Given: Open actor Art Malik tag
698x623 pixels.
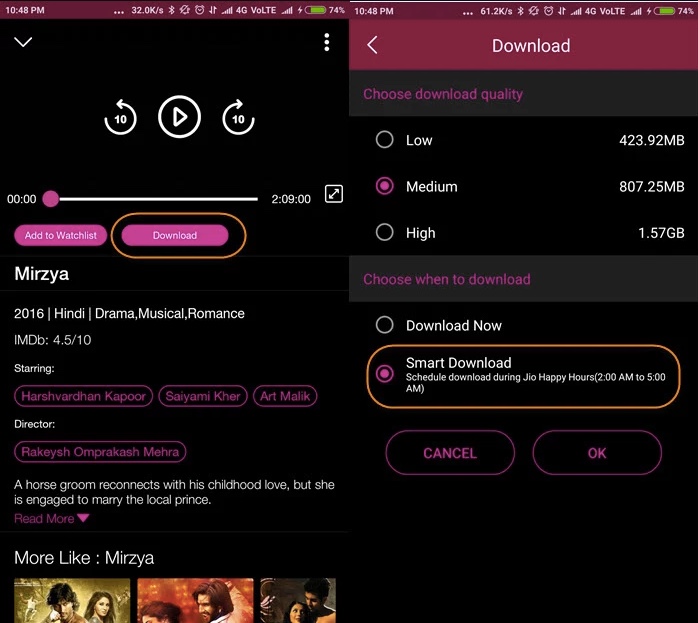Looking at the screenshot, I should pyautogui.click(x=285, y=396).
